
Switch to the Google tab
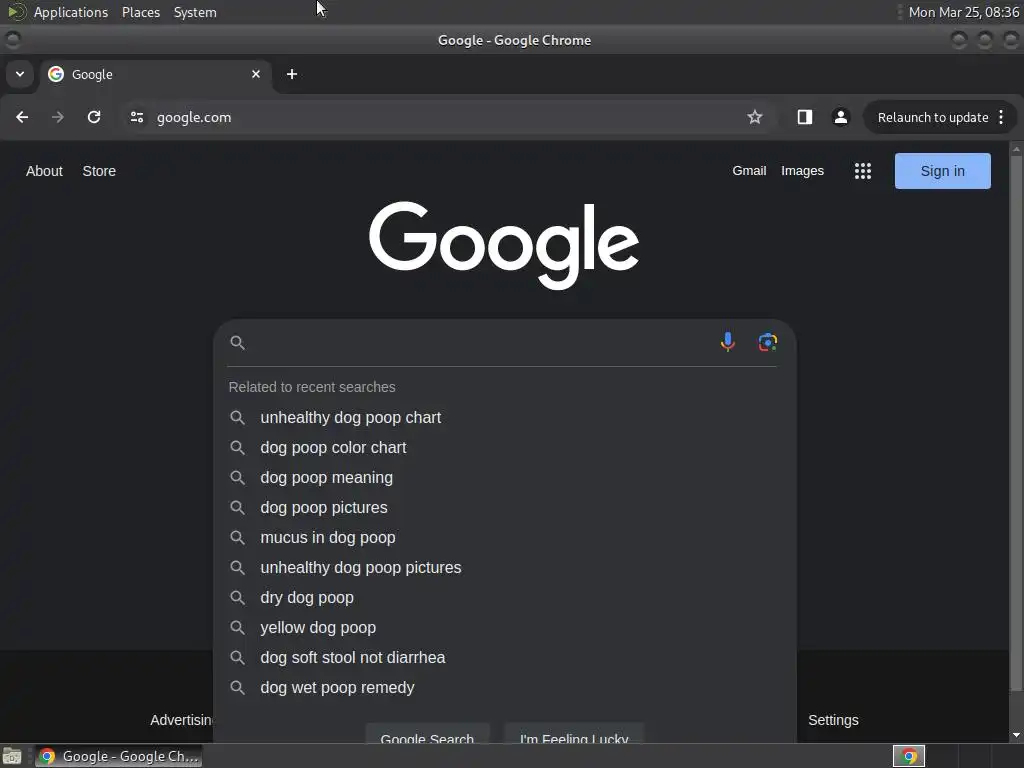click(x=155, y=74)
